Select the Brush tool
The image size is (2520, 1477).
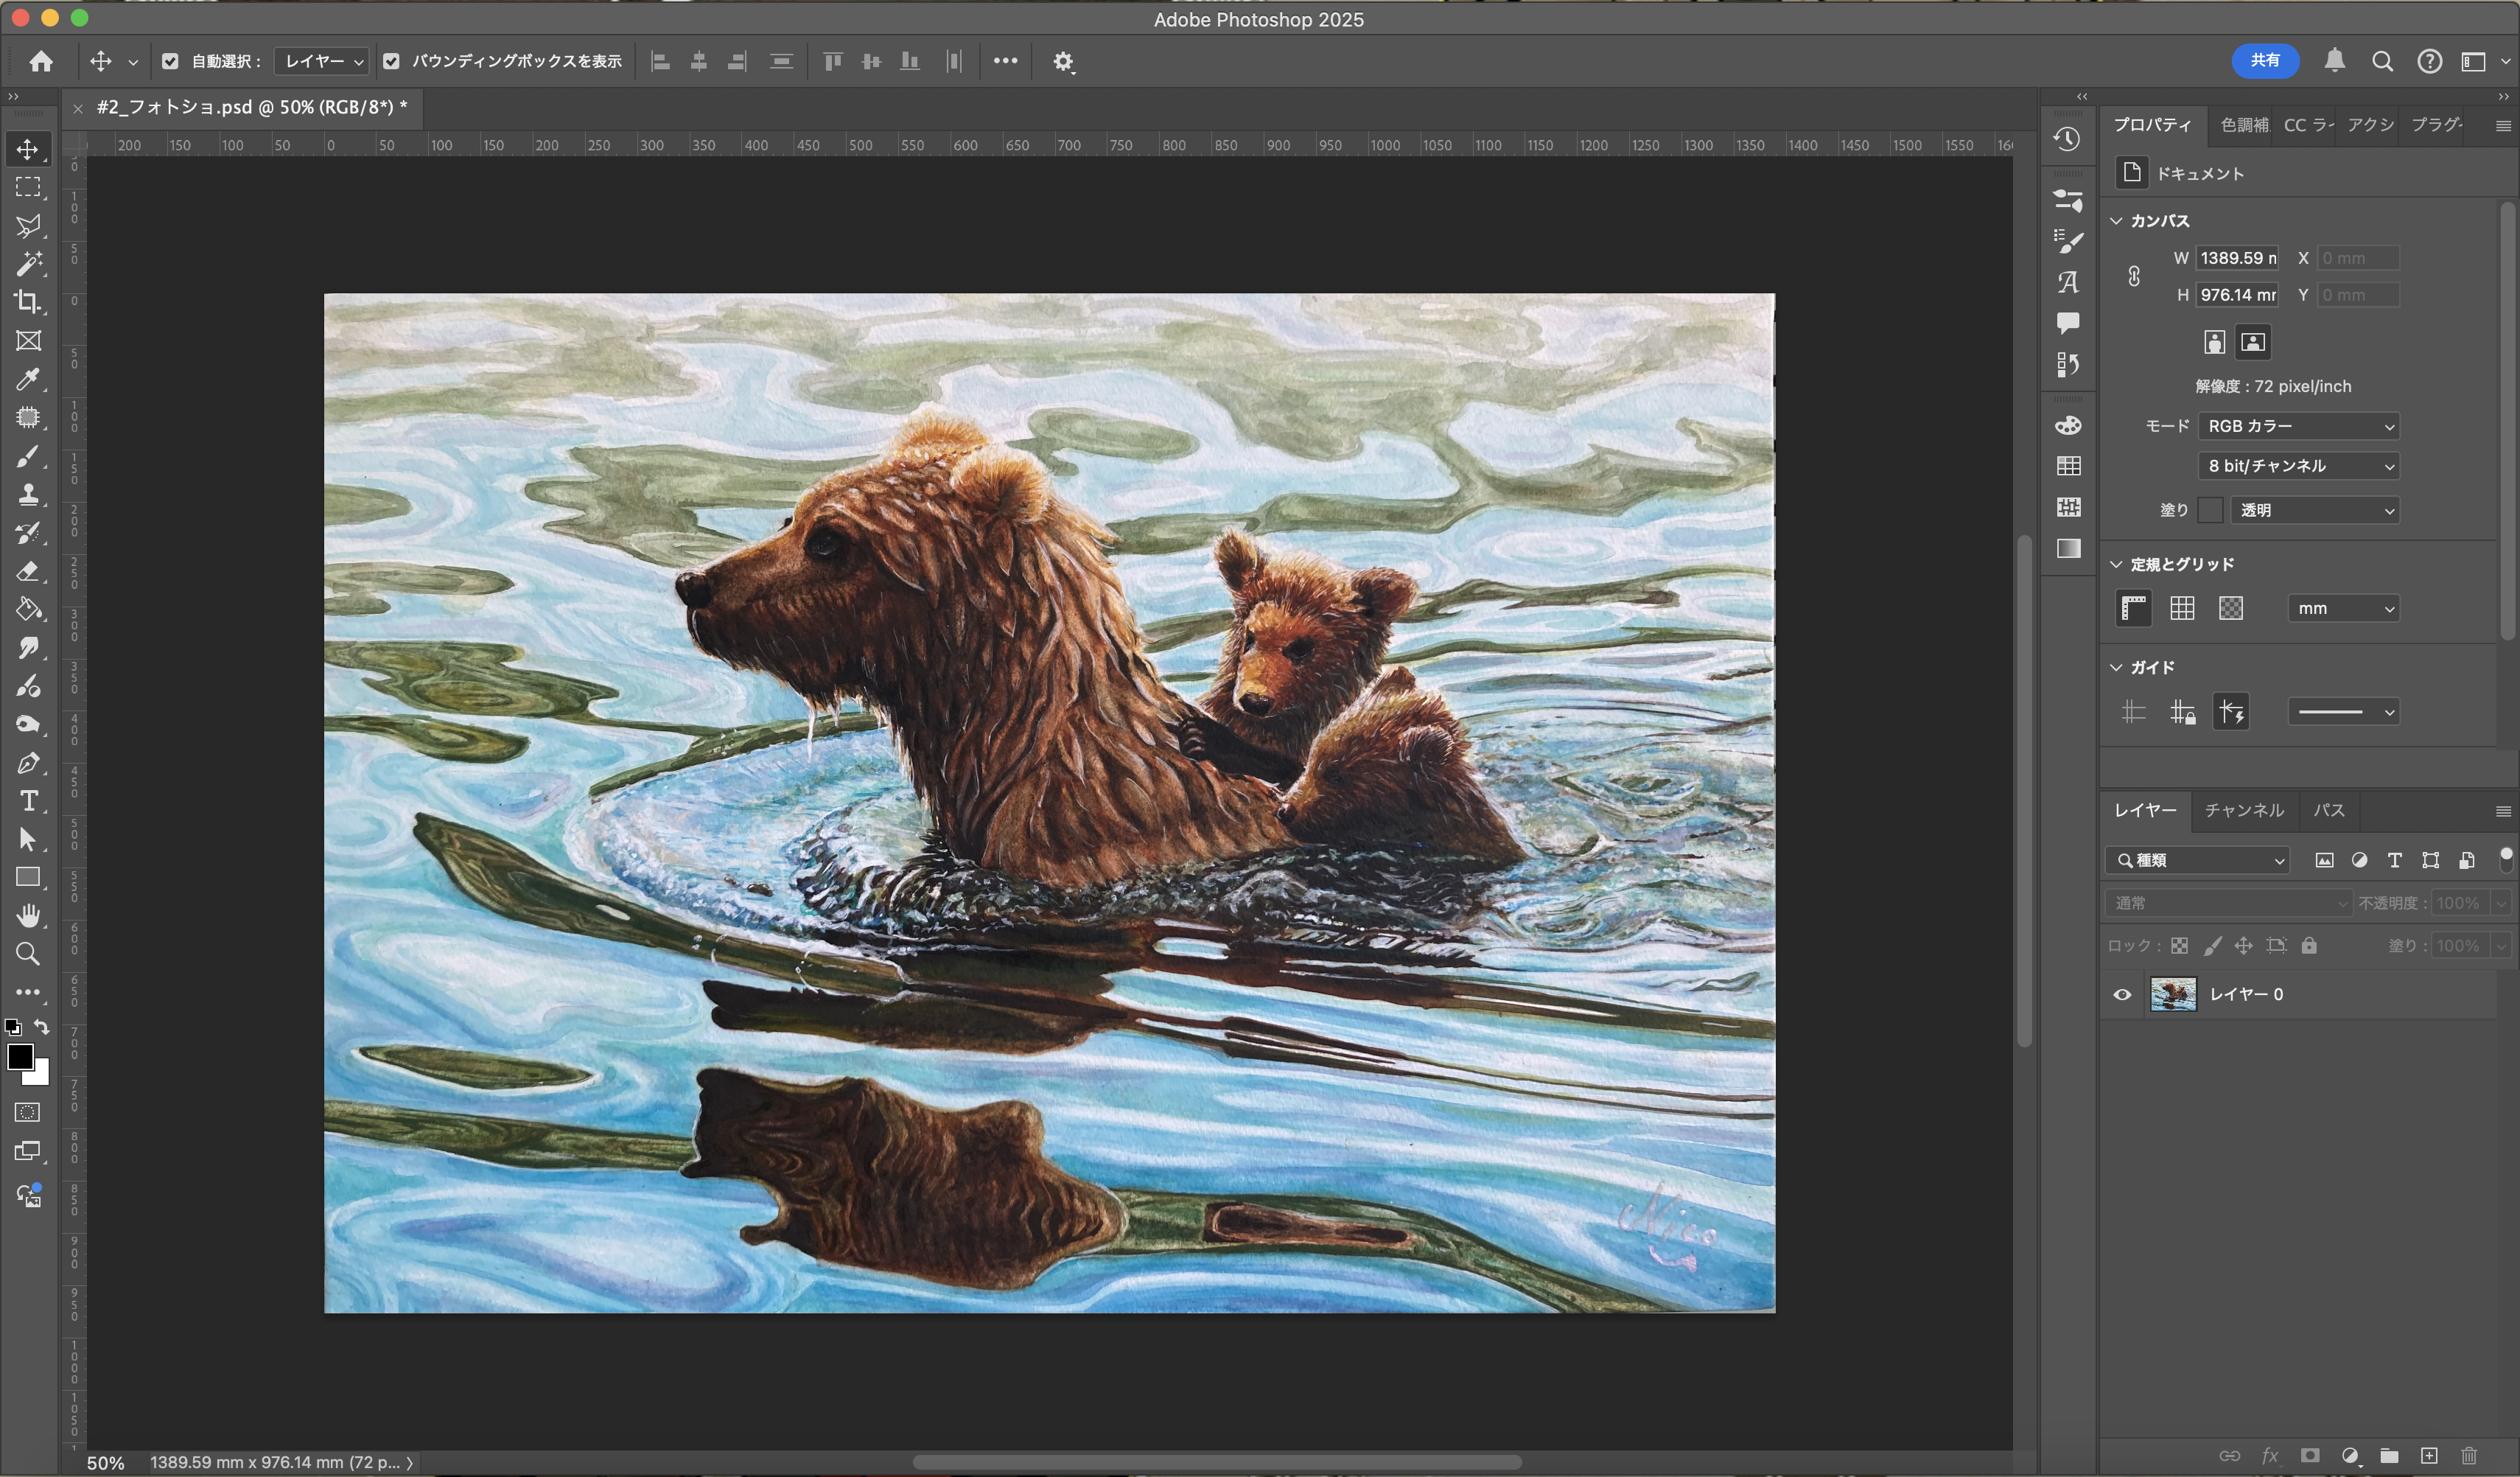click(x=28, y=456)
